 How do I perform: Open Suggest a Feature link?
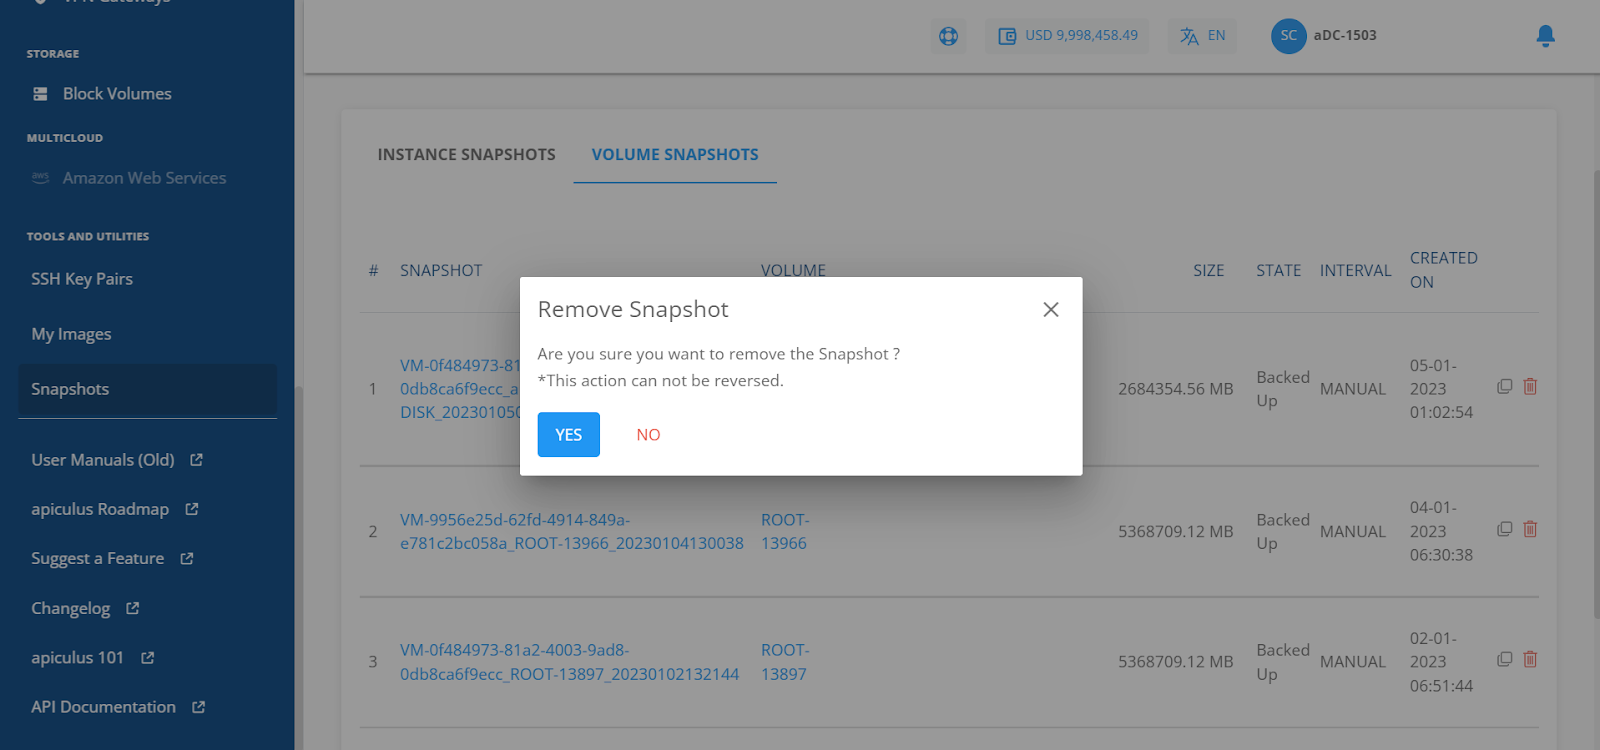pos(97,558)
